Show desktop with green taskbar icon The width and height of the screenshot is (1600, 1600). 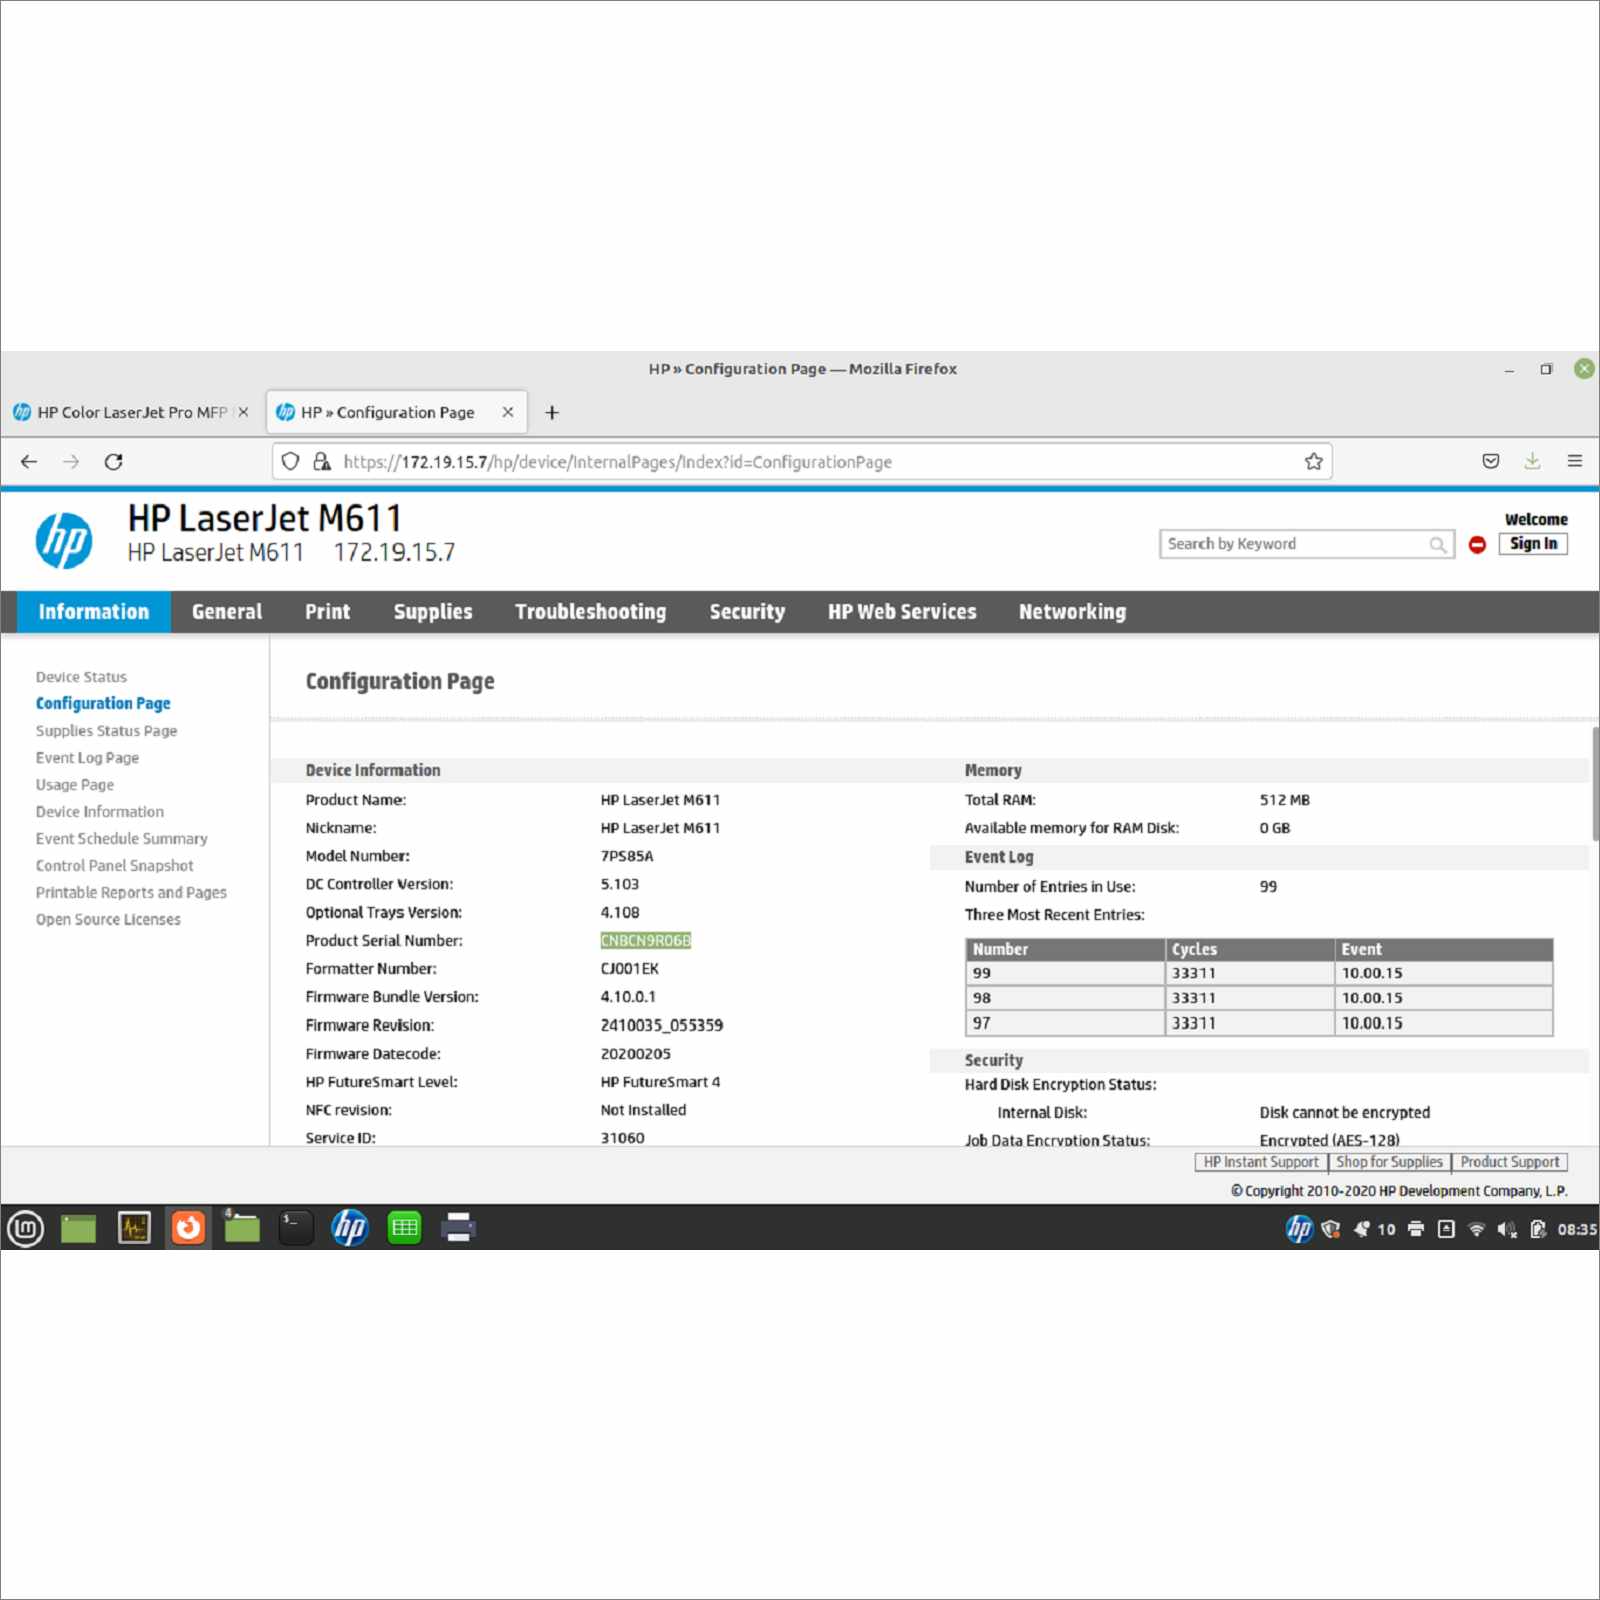point(78,1228)
